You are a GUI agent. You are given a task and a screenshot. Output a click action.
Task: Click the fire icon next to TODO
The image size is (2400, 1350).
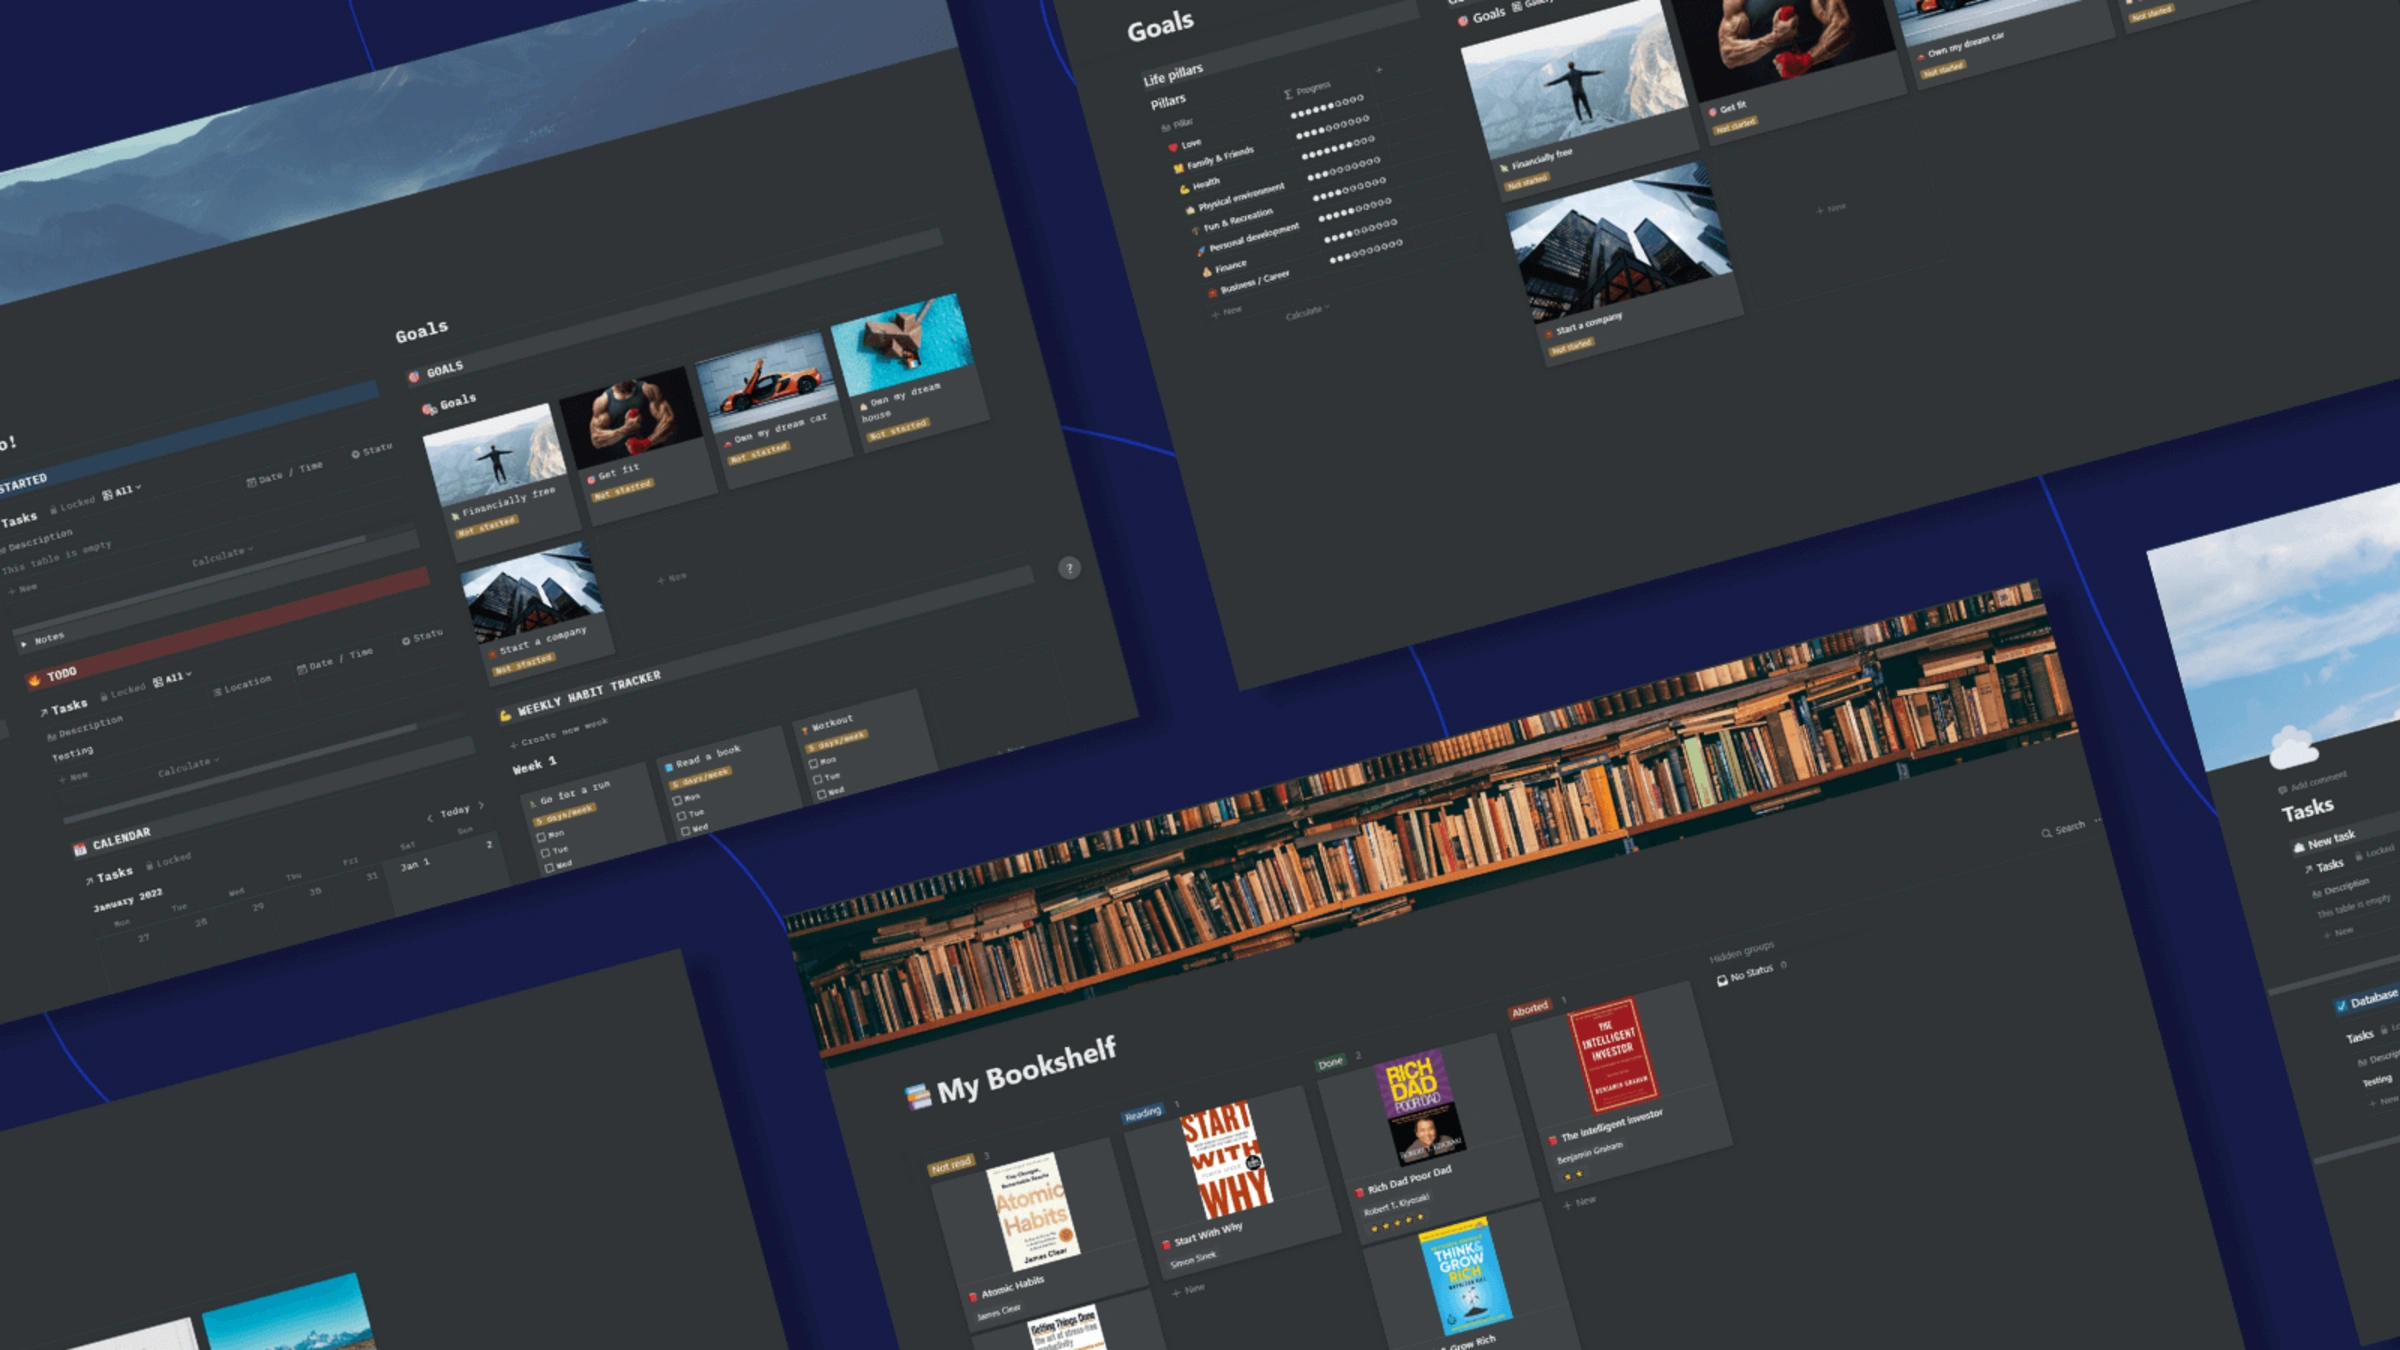point(34,680)
